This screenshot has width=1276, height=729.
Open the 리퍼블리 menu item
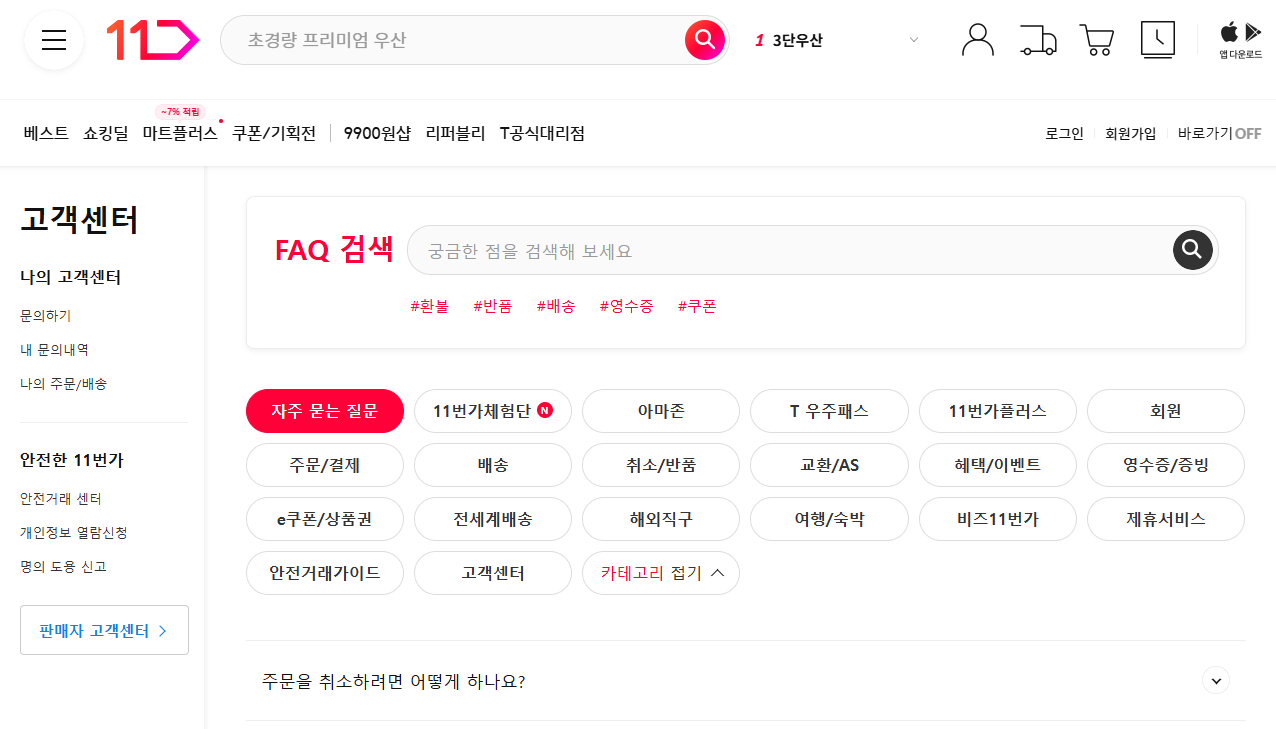coord(455,133)
